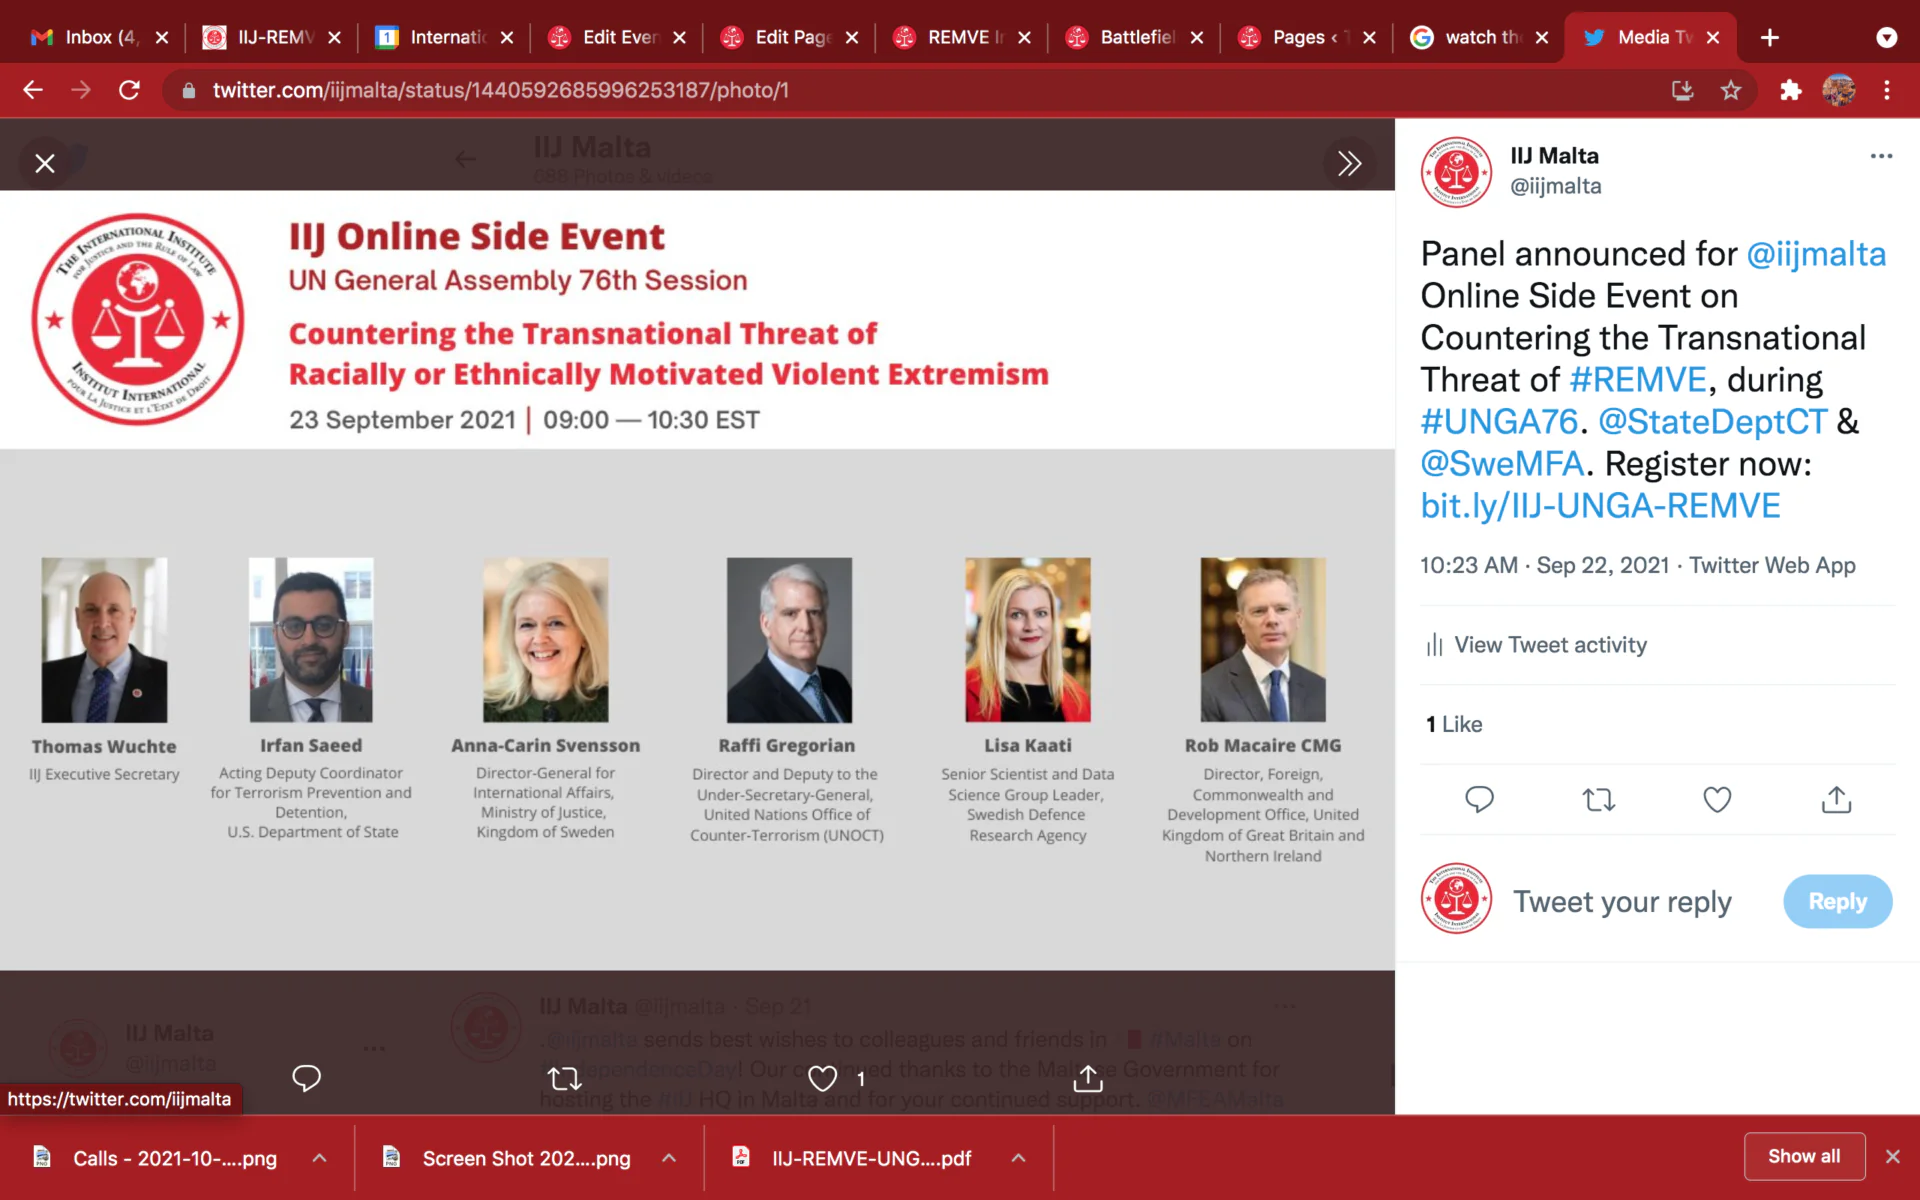Click the event panel photo image
Viewport: 1920px width, 1200px height.
[x=697, y=580]
